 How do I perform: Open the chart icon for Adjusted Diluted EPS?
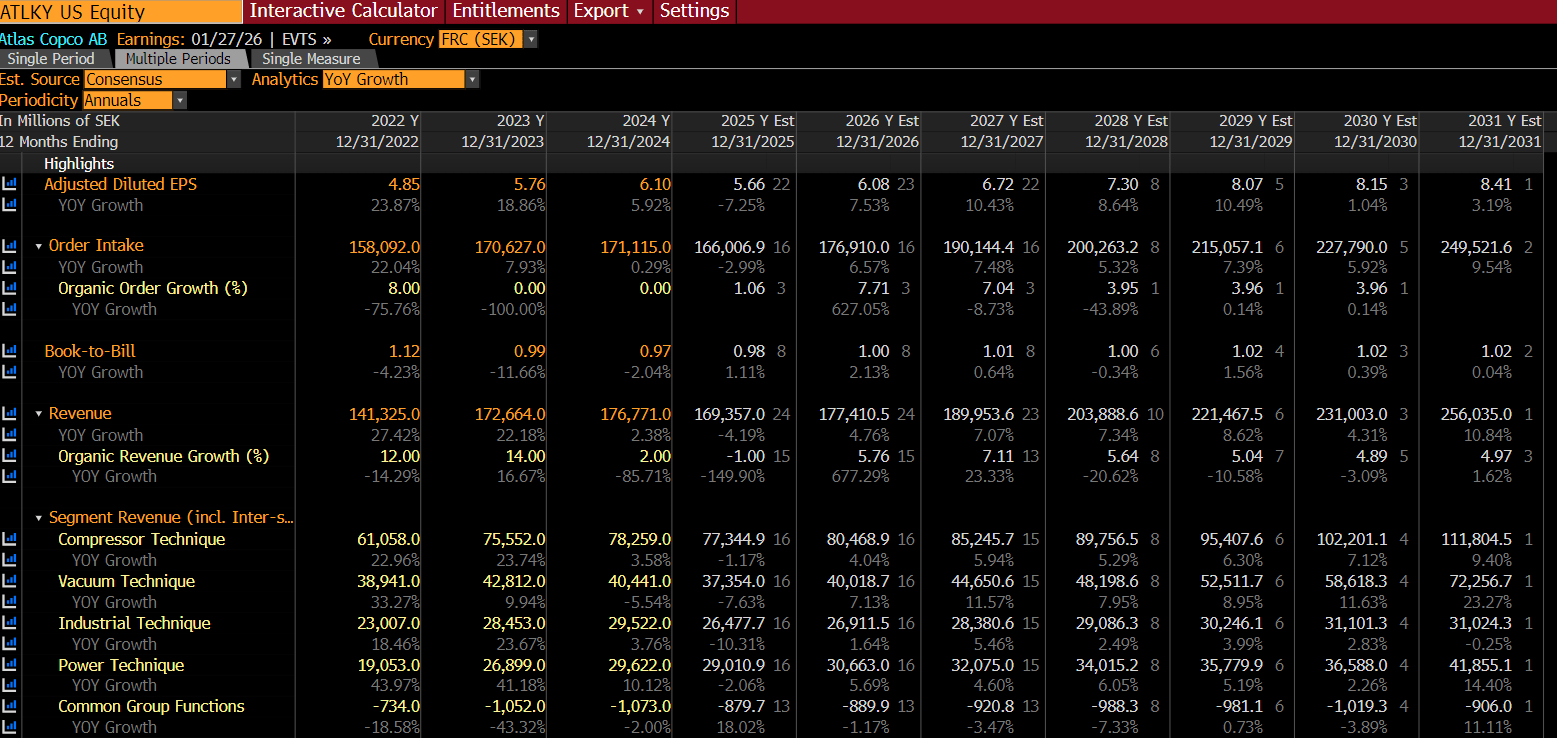pyautogui.click(x=9, y=184)
